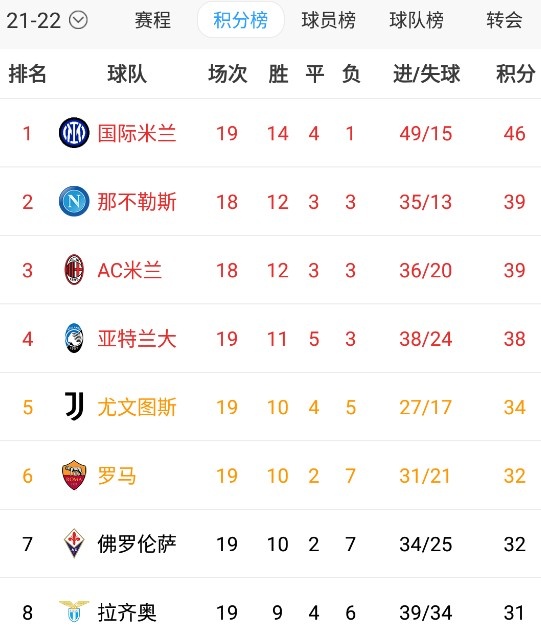541x640 pixels.
Task: Switch to the 赛程 tab
Action: [x=153, y=20]
